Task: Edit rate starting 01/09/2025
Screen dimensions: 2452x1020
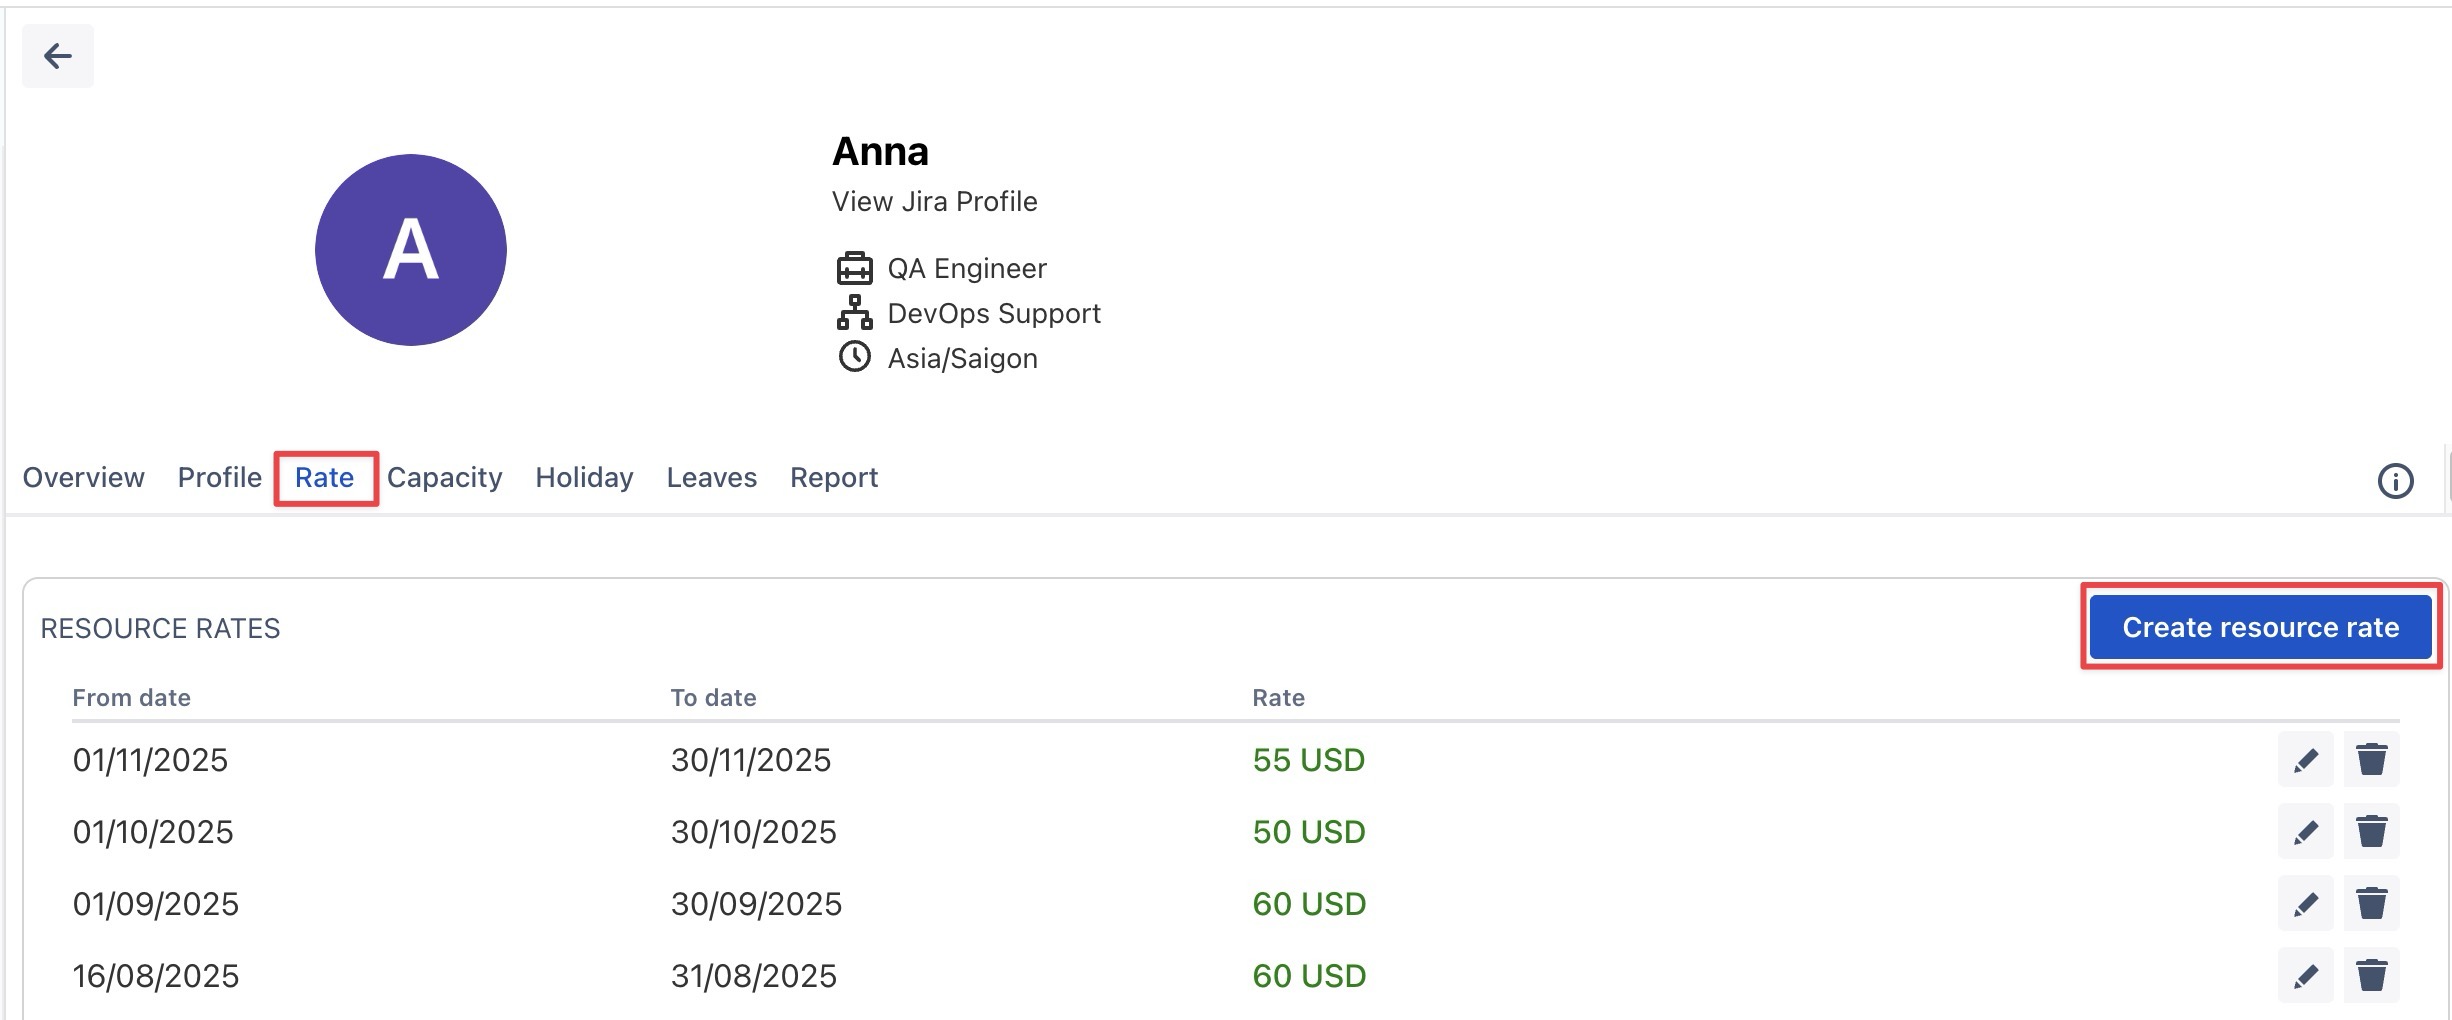Action: 2305,904
